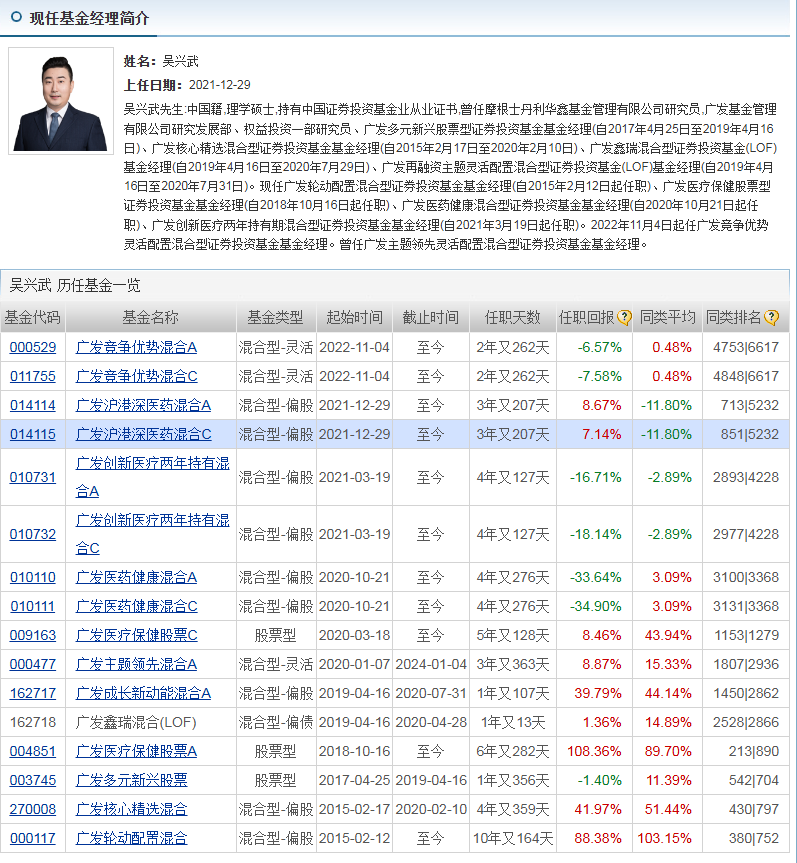Open fund code 000529 link

pyautogui.click(x=33, y=347)
